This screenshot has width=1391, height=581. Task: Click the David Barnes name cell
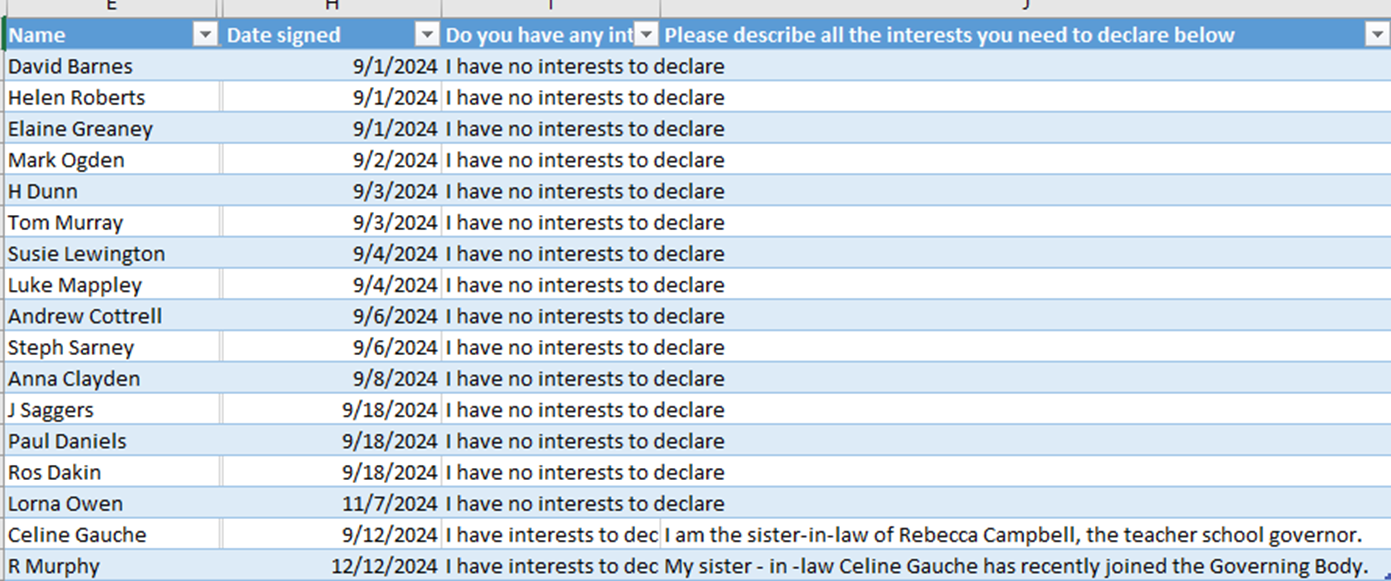(112, 66)
